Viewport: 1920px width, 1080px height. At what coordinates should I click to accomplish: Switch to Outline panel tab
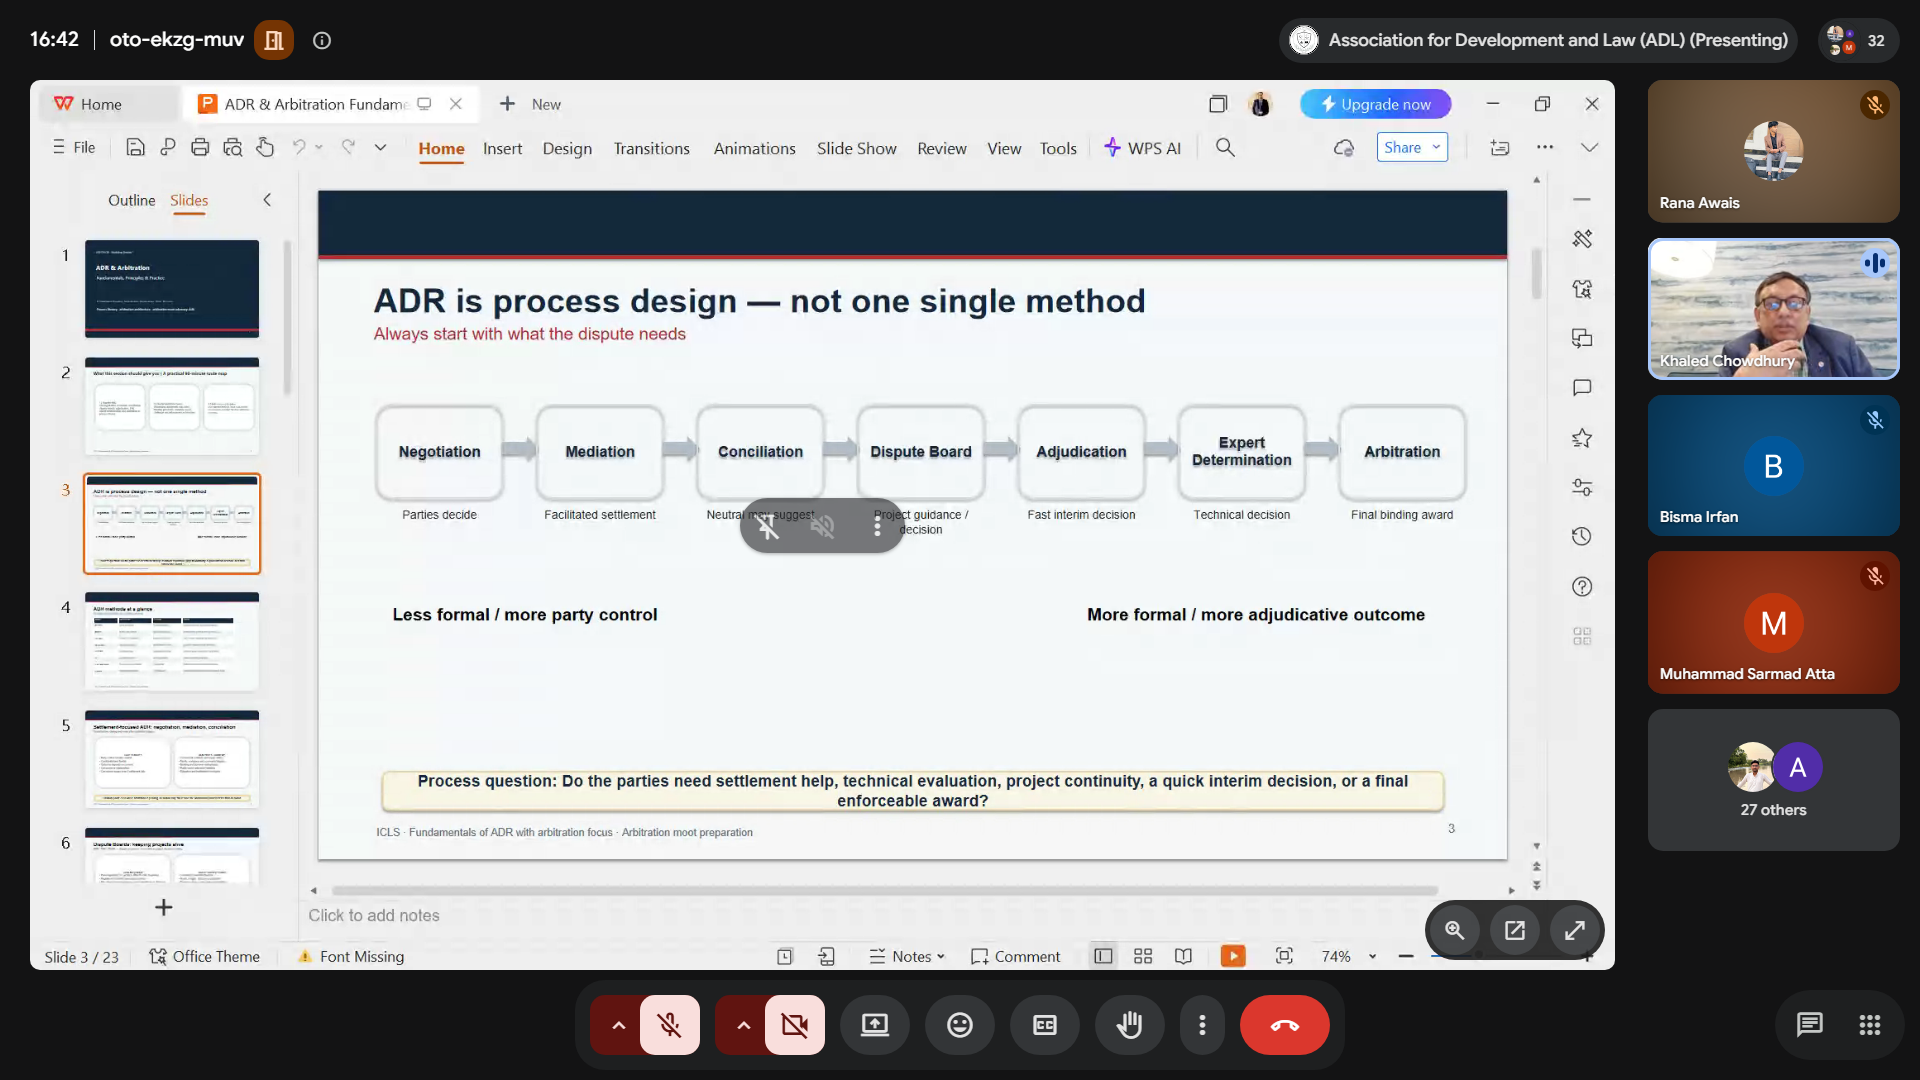click(132, 200)
